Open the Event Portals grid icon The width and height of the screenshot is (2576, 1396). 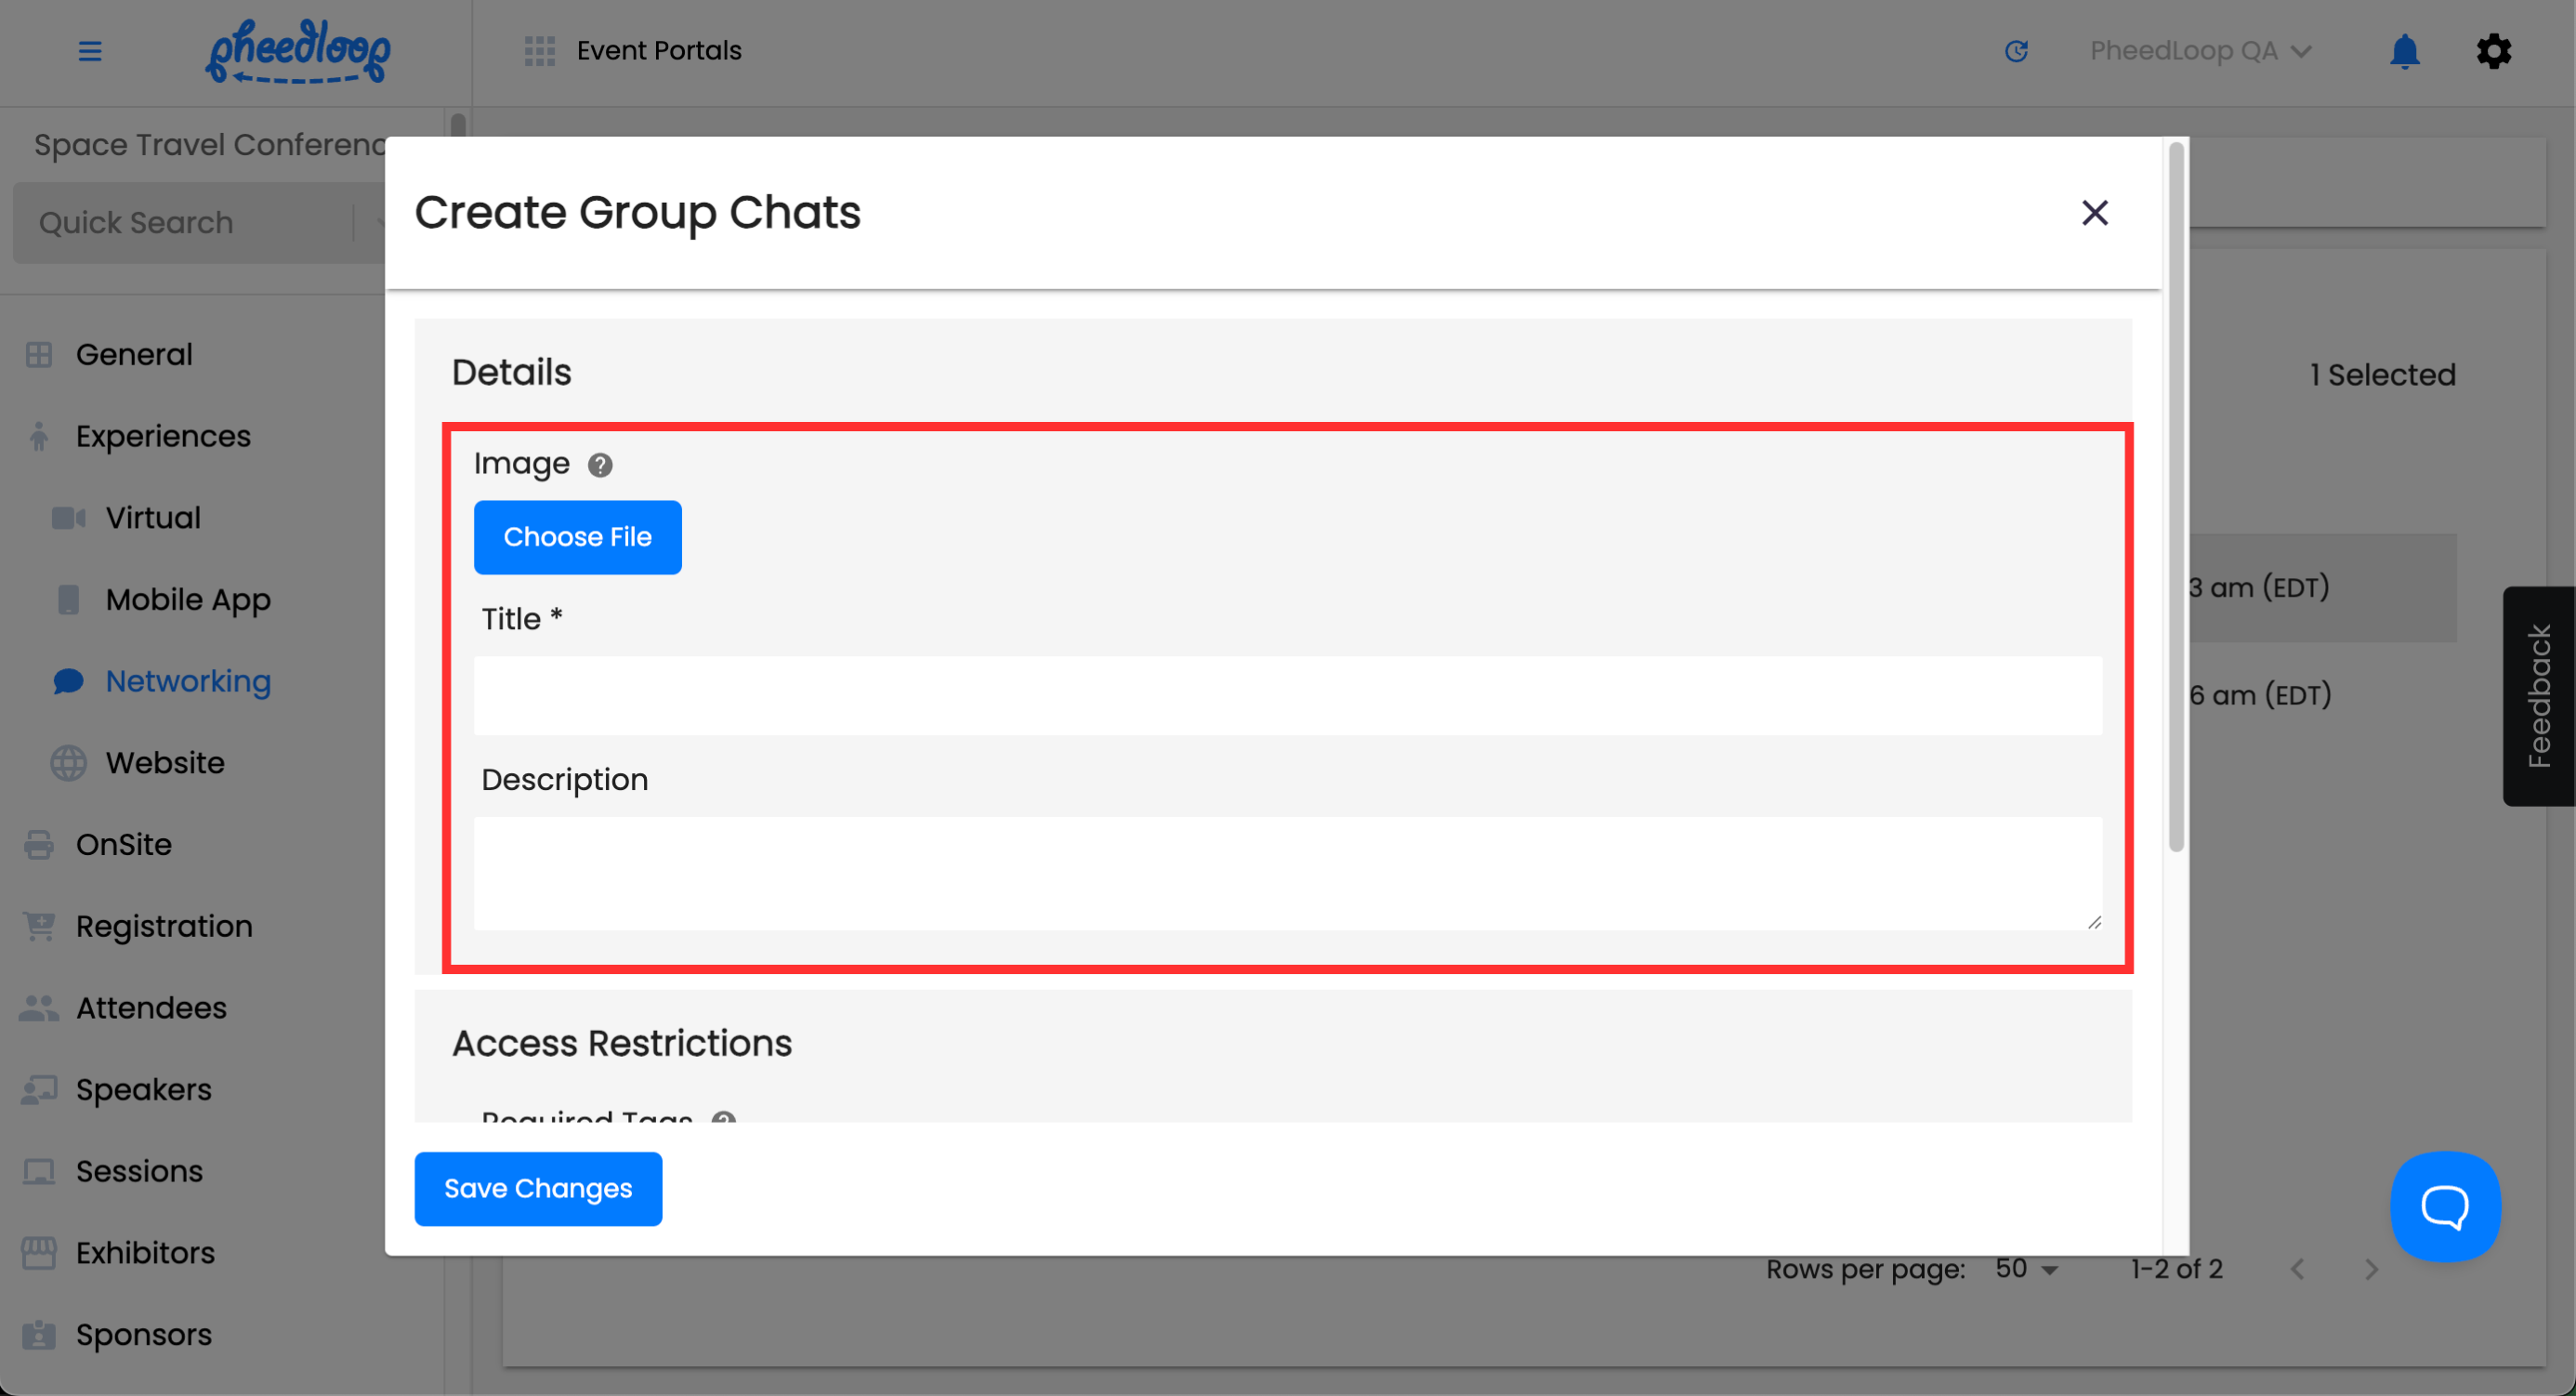[x=539, y=51]
